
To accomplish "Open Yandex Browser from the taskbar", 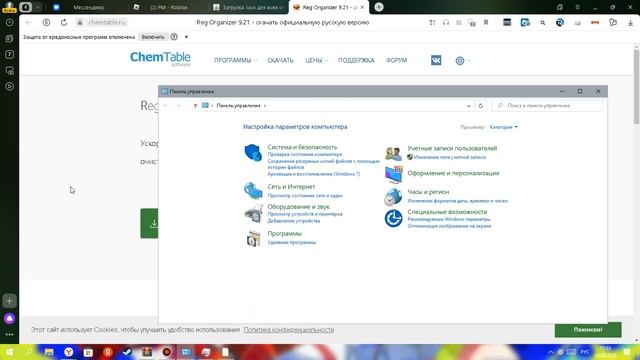I will point(69,352).
